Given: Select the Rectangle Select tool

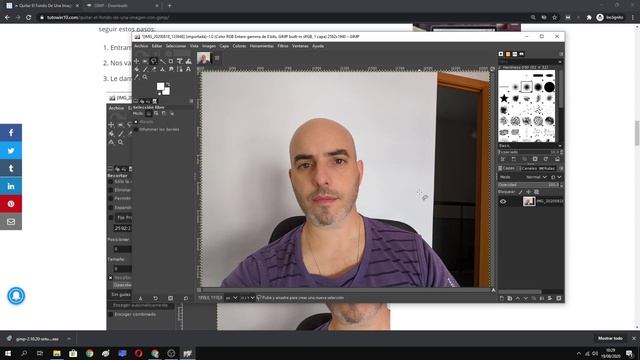Looking at the screenshot, I should (145, 61).
